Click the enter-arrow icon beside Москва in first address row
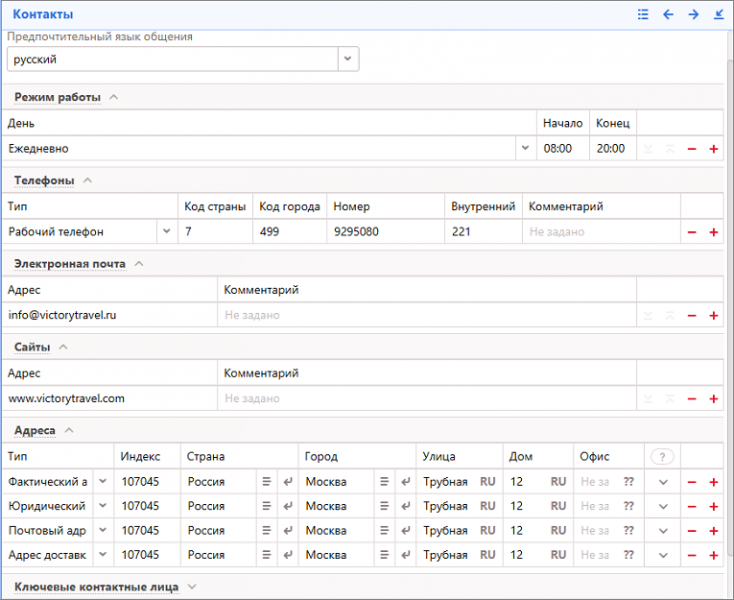 [406, 482]
